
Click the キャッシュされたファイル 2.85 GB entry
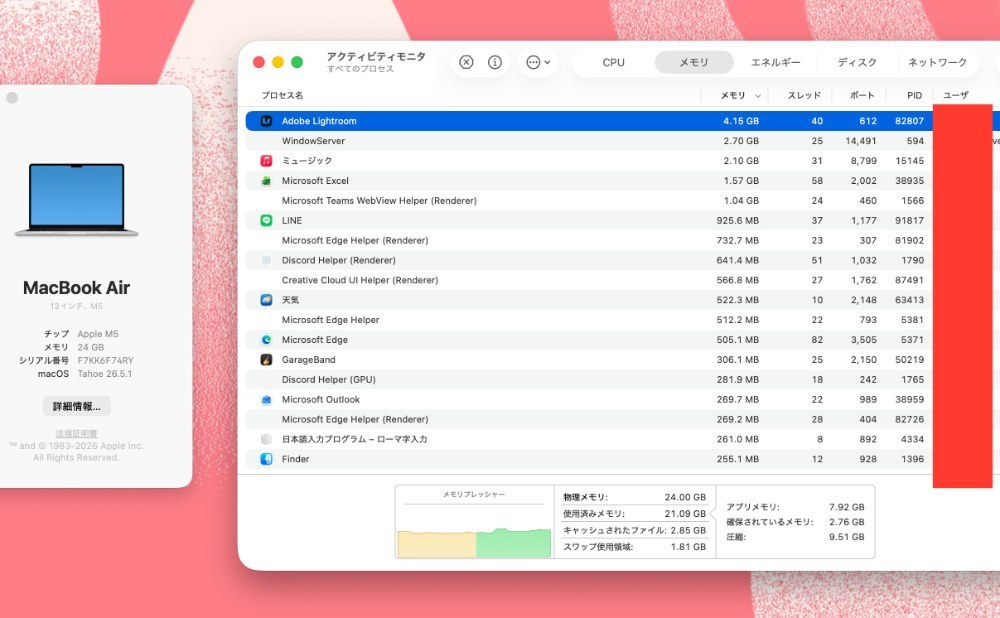634,530
